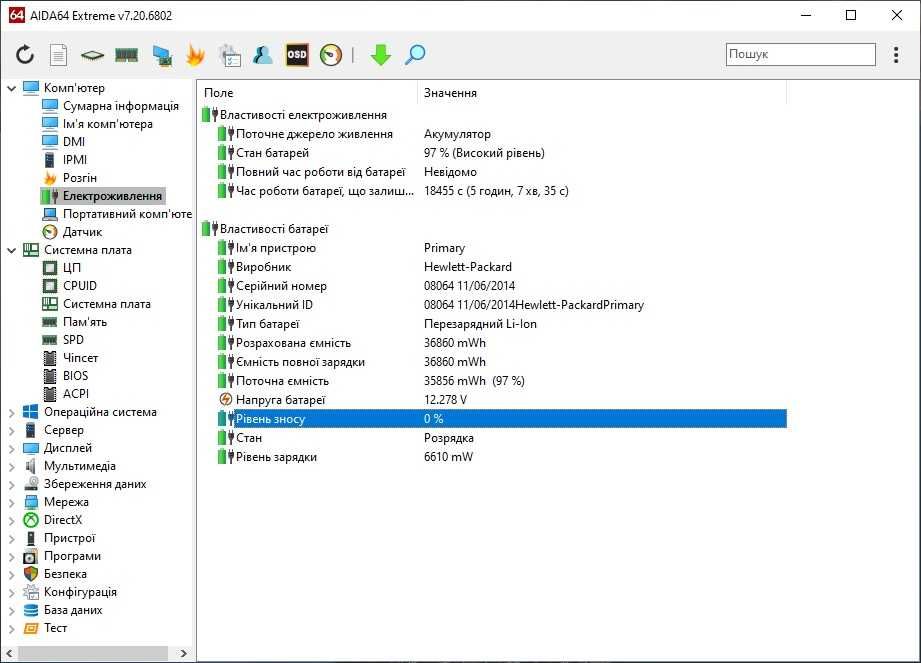The image size is (921, 663).
Task: Select the Тип батареї row
Action: pos(502,324)
